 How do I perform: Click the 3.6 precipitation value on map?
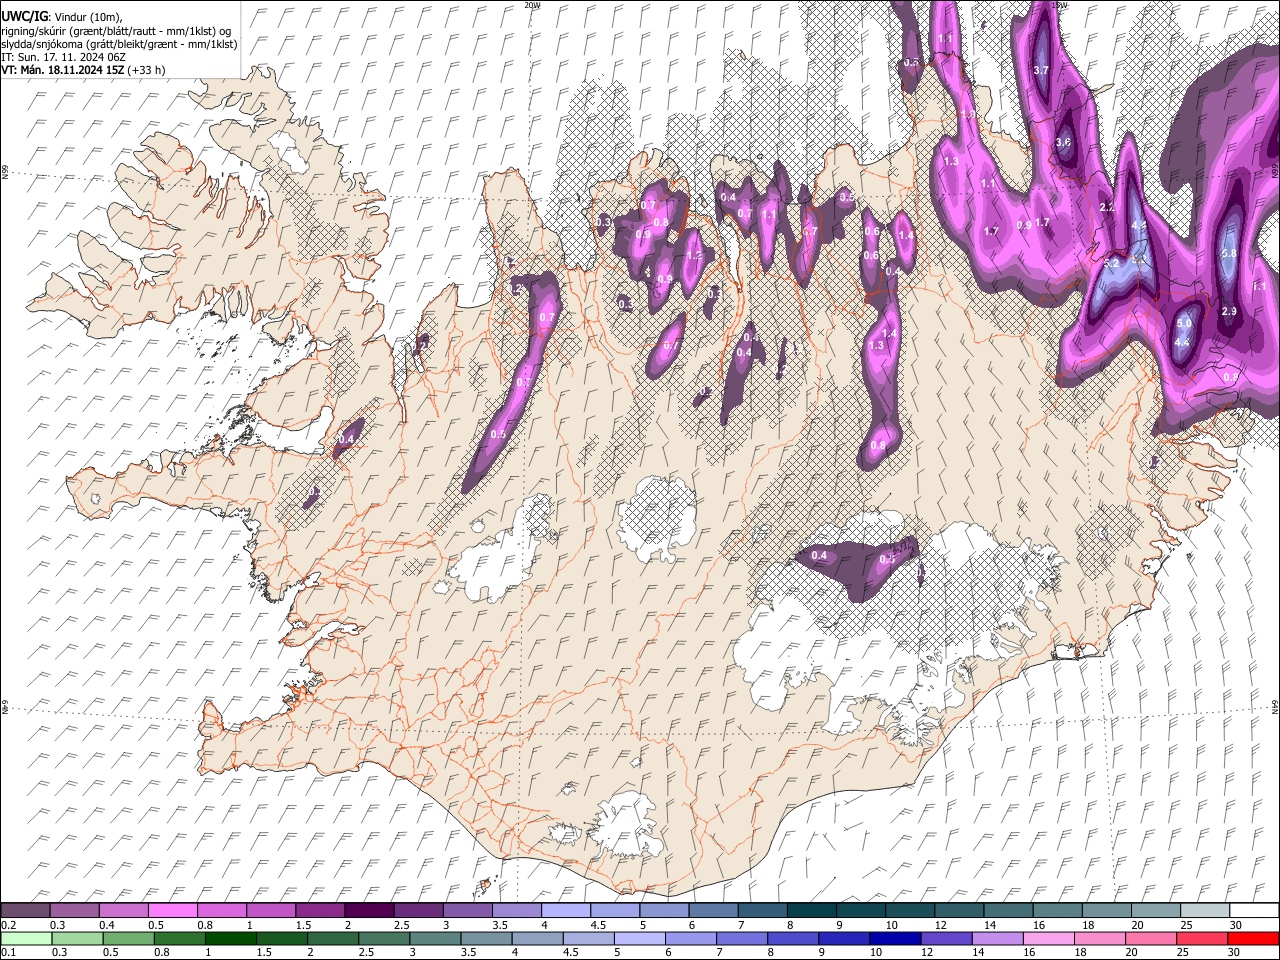tap(1063, 142)
